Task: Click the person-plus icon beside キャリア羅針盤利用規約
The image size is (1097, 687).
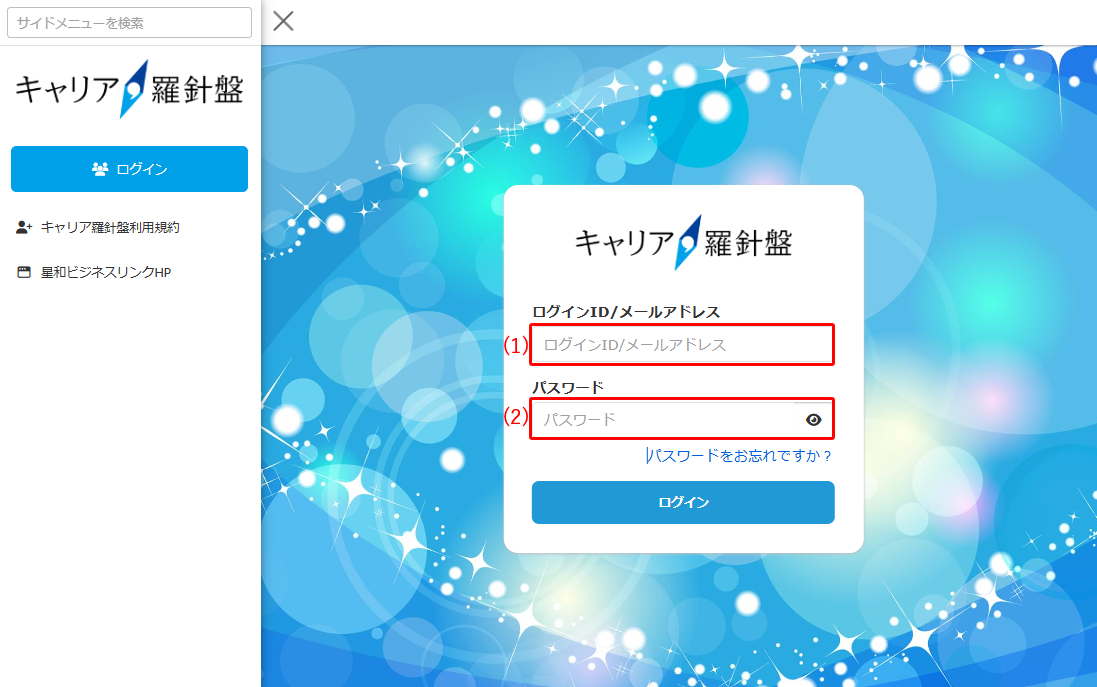Action: (x=24, y=227)
